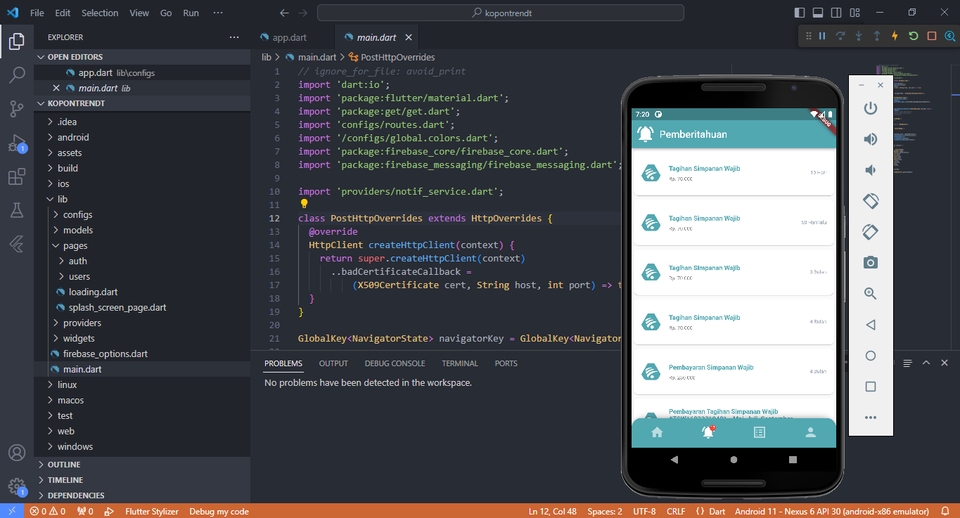
Task: Open the Manage gear icon
Action: (17, 487)
